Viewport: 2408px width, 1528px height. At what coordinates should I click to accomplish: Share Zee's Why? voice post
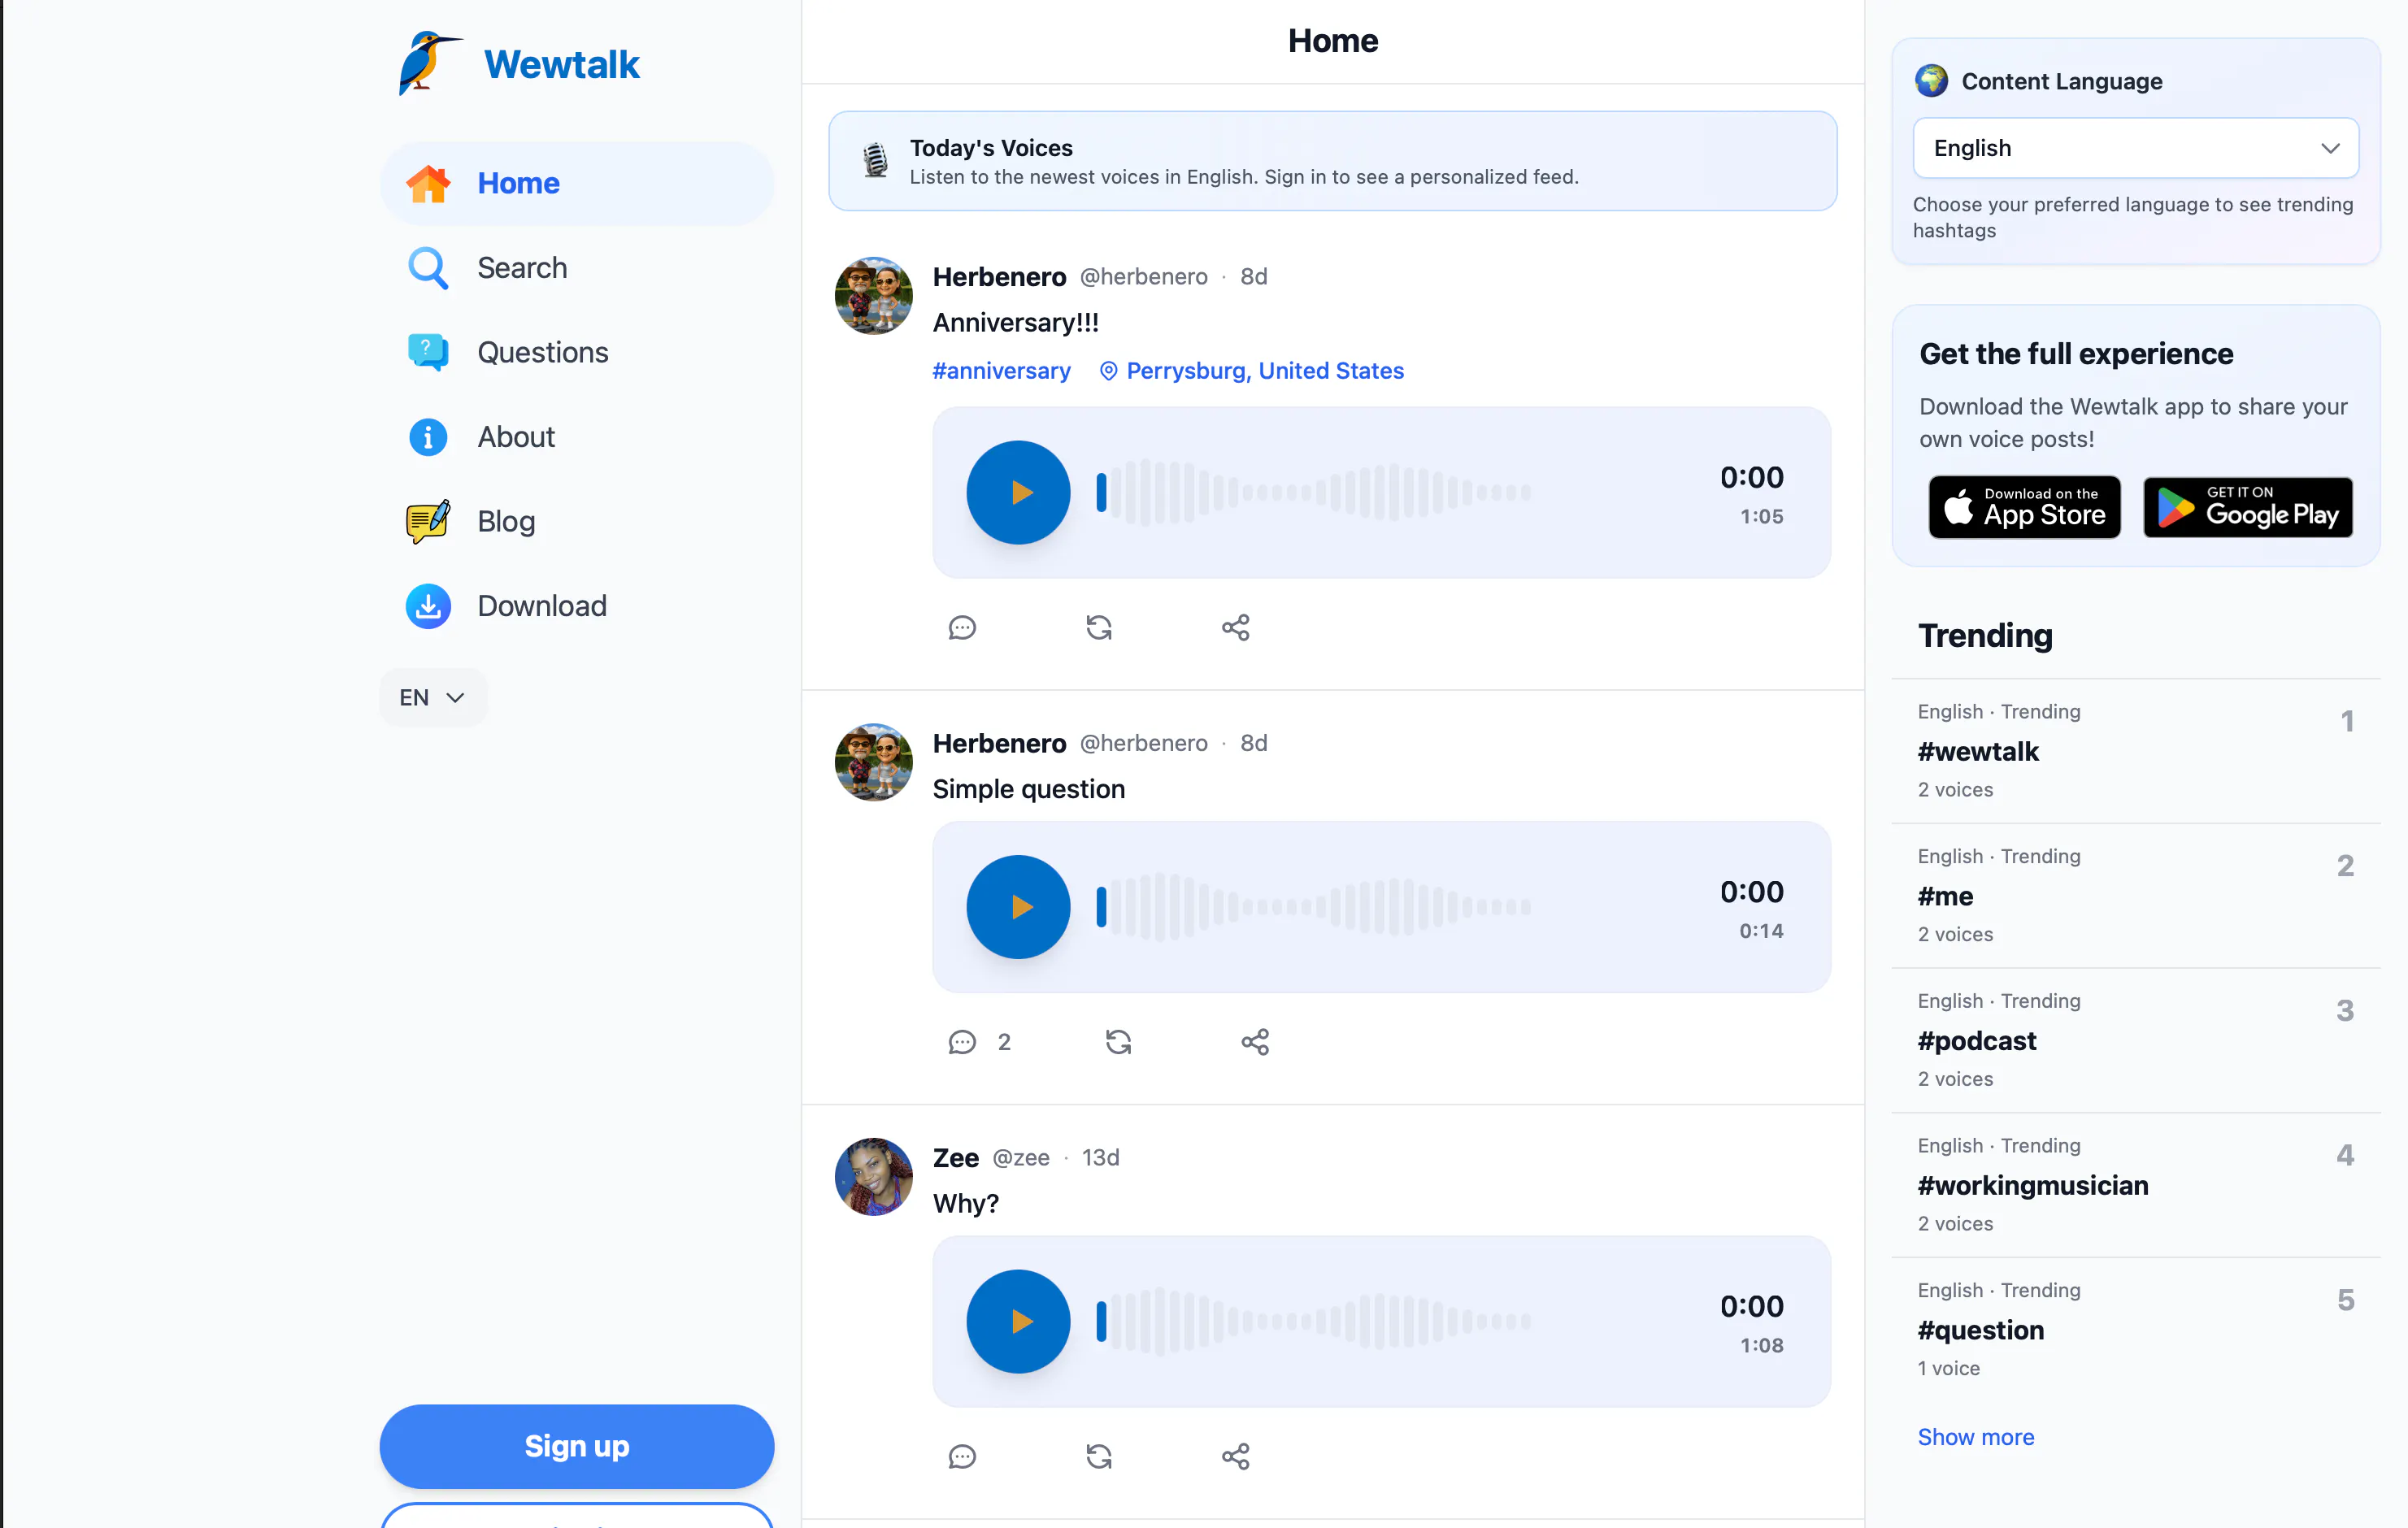click(1236, 1457)
